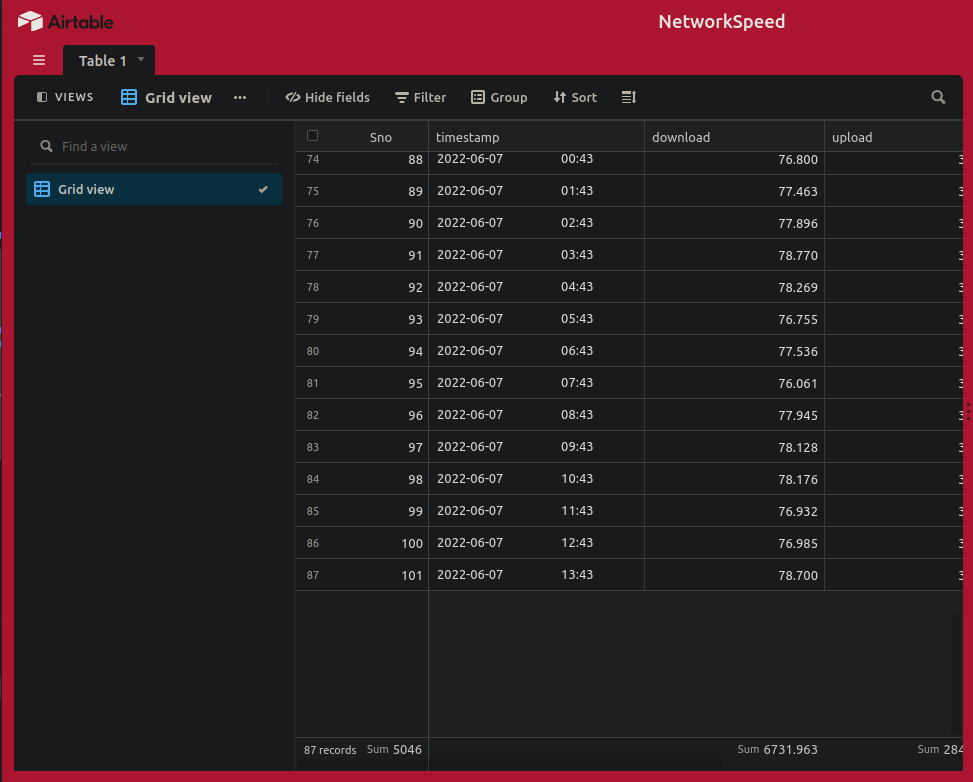Click the download column header
The width and height of the screenshot is (973, 782).
pos(734,137)
